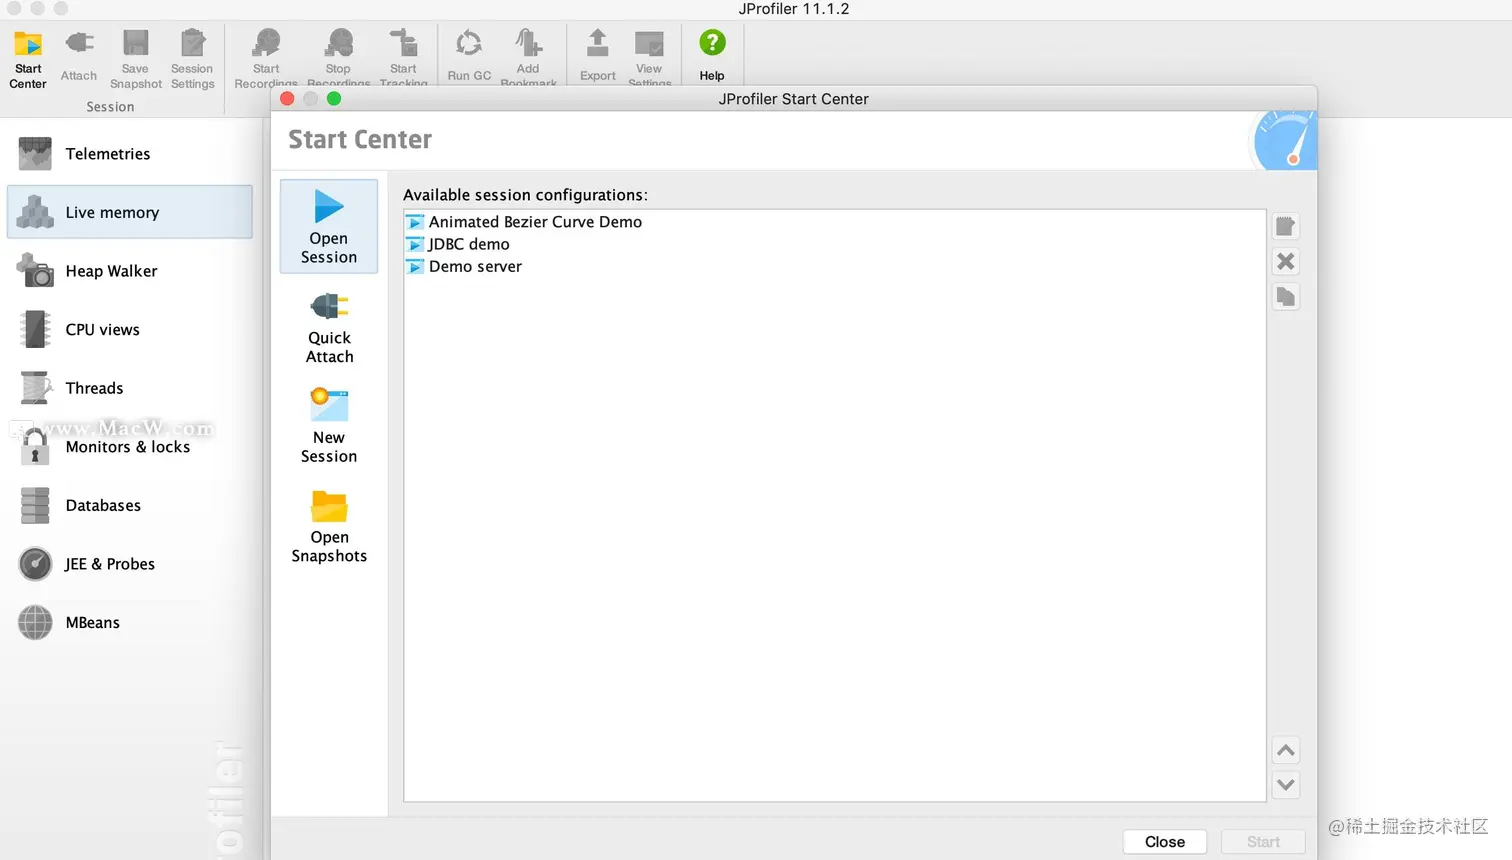Switch to the Quick Attach tab

(329, 327)
